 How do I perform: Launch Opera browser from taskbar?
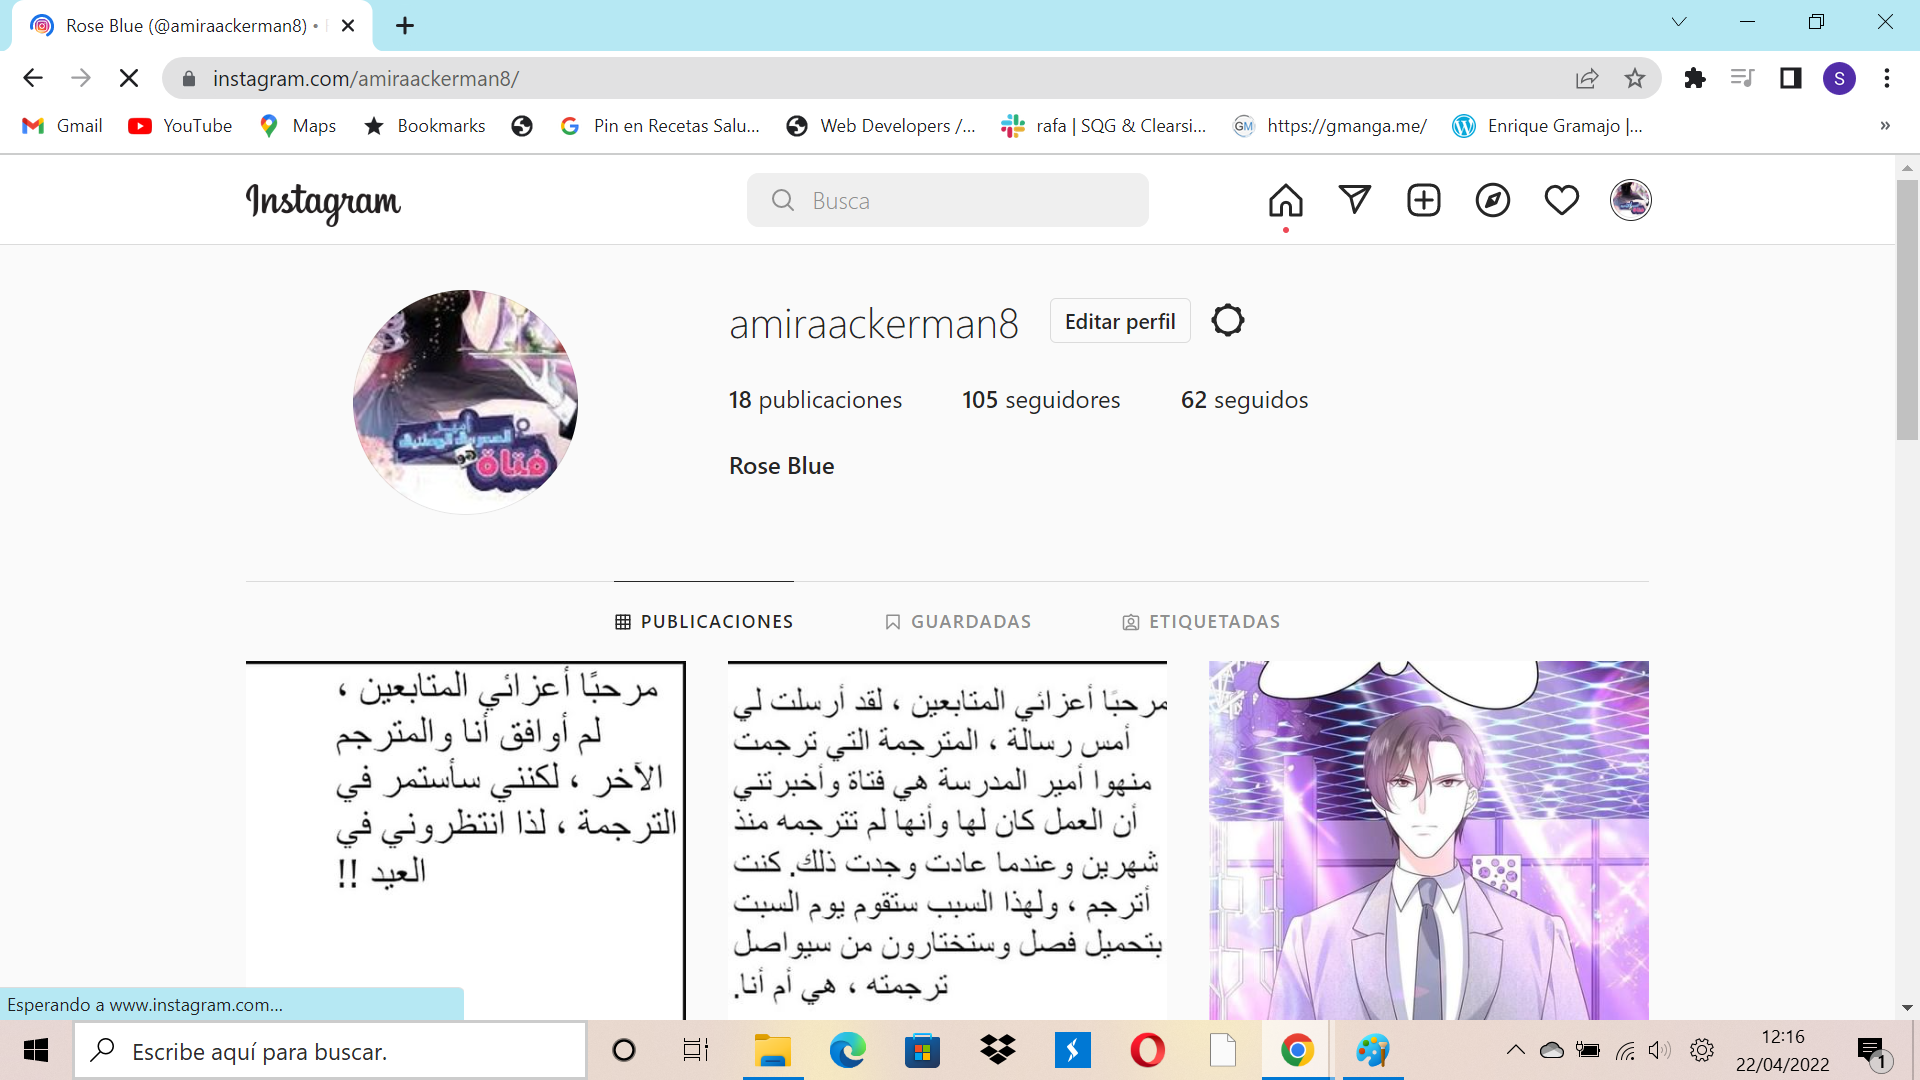(1148, 1050)
